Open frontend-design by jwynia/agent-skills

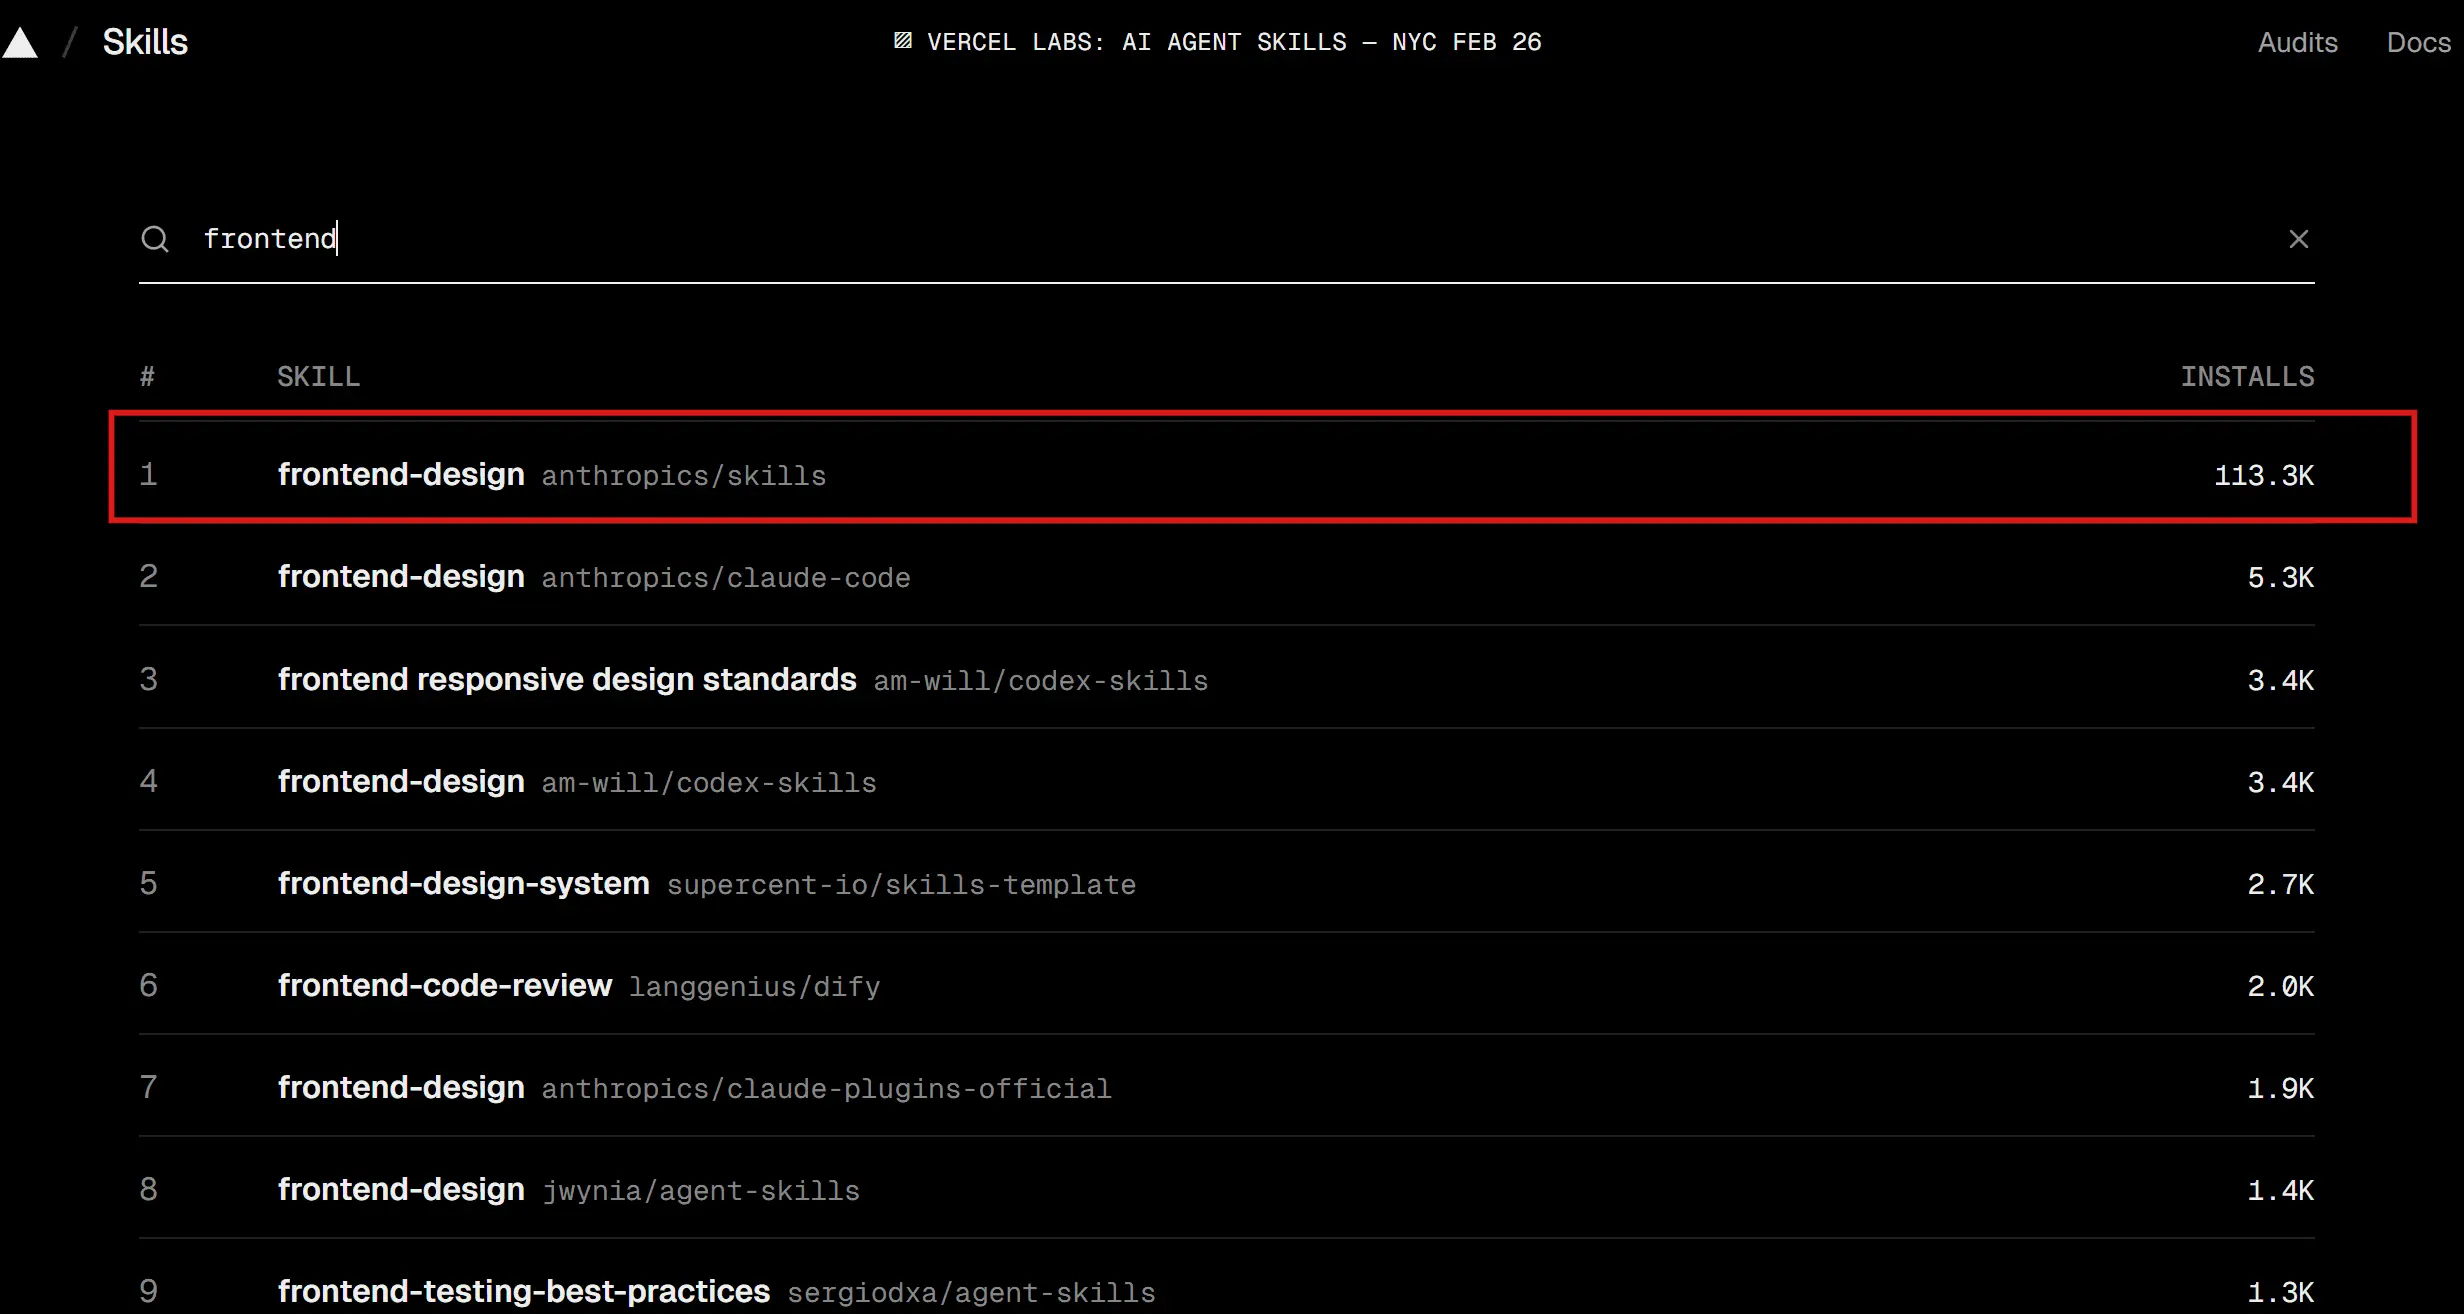pos(401,1189)
